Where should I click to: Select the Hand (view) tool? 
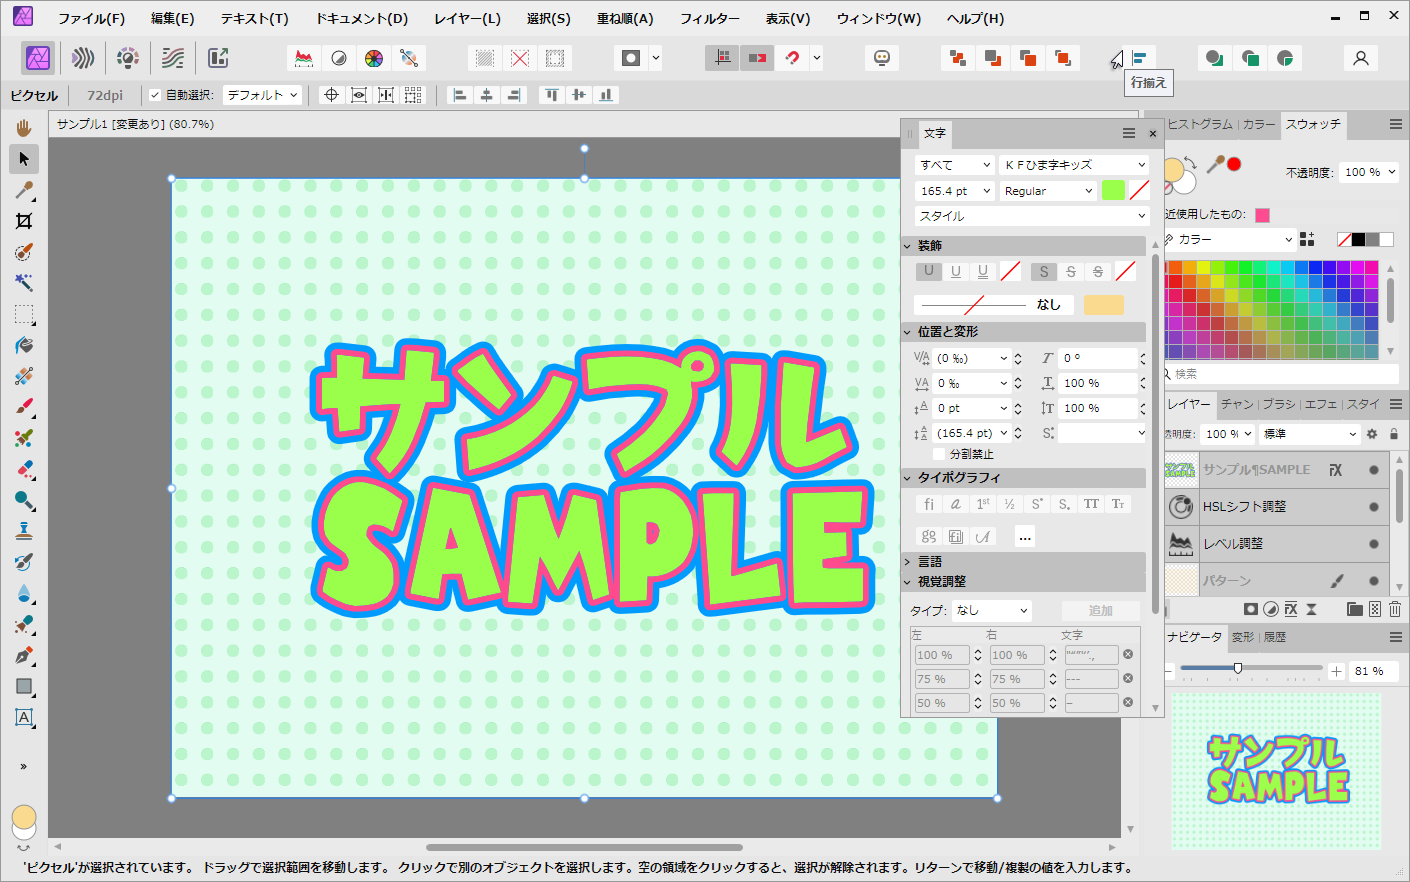(x=24, y=128)
